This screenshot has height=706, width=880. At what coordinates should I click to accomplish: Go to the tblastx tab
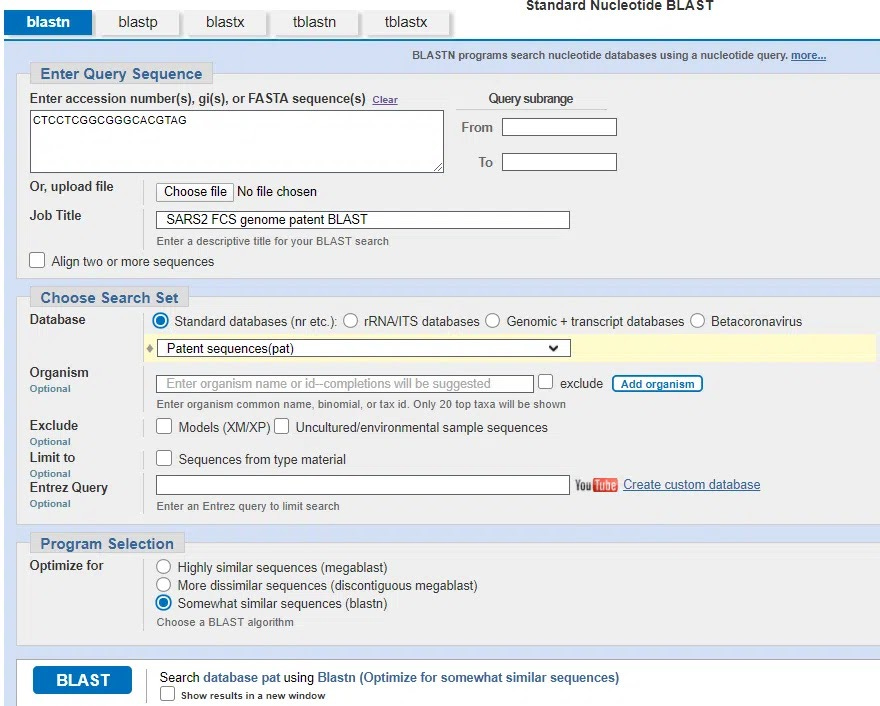click(406, 22)
